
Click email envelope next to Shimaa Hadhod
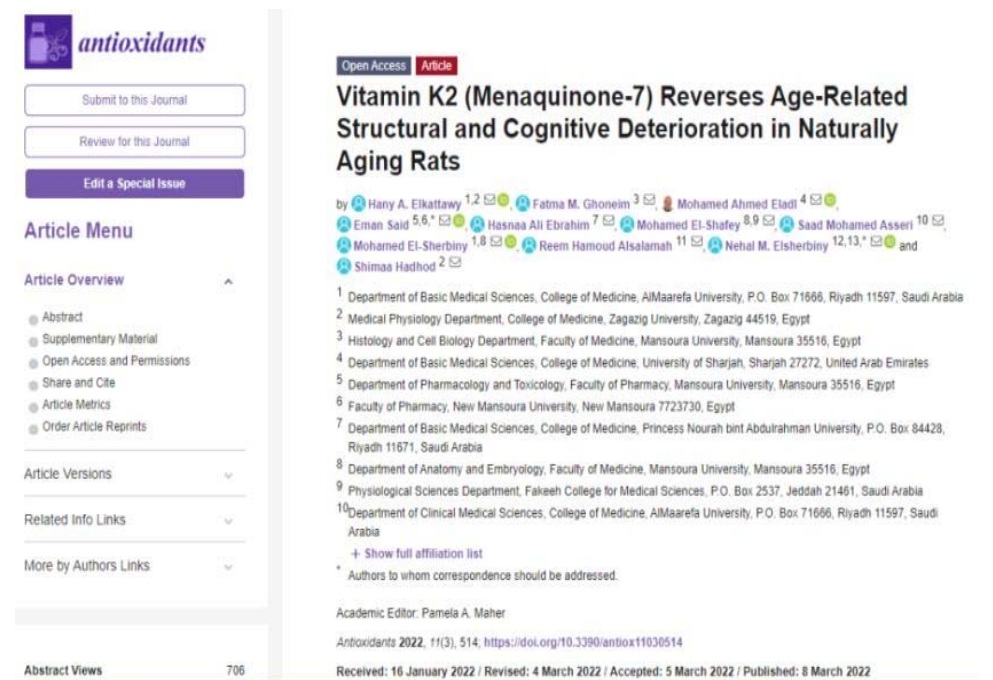pyautogui.click(x=455, y=265)
